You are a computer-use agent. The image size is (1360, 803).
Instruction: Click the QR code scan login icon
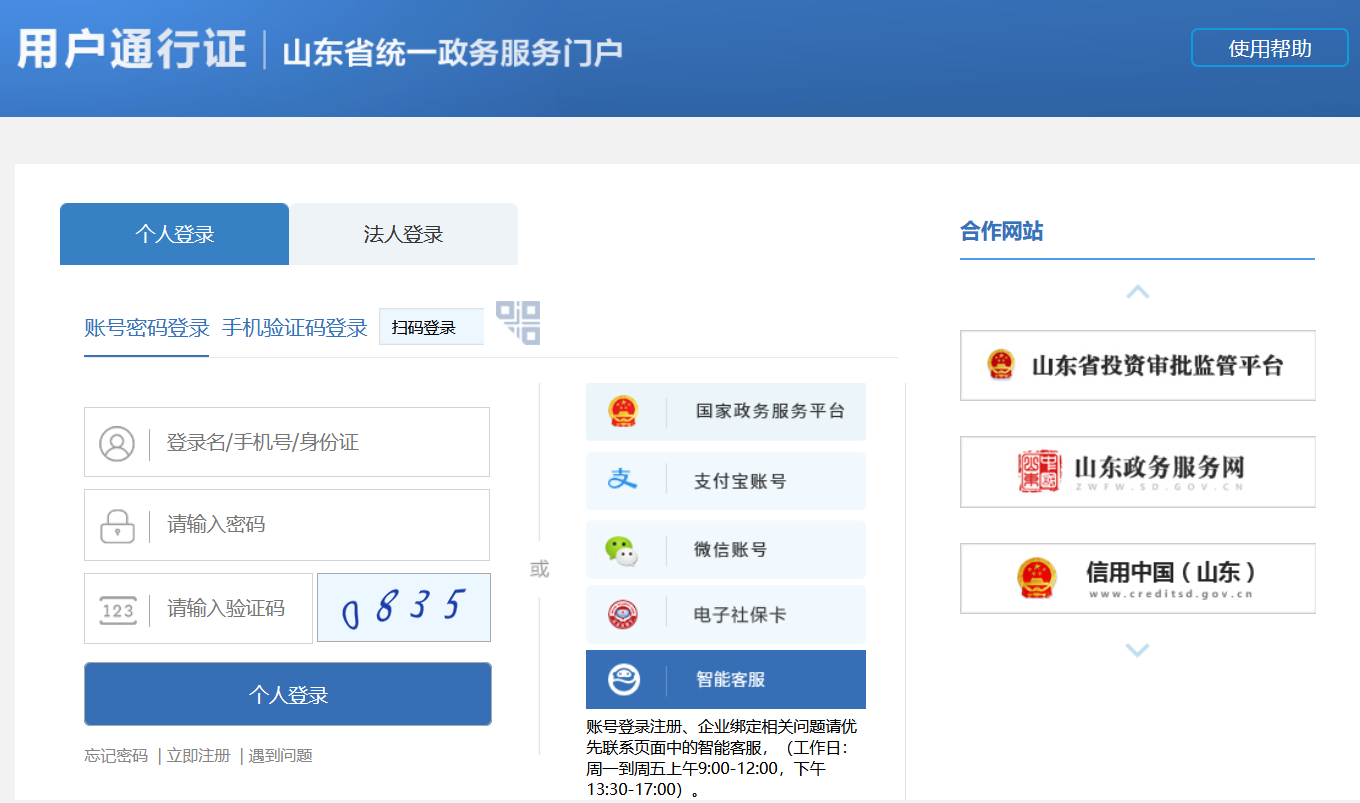pyautogui.click(x=518, y=322)
